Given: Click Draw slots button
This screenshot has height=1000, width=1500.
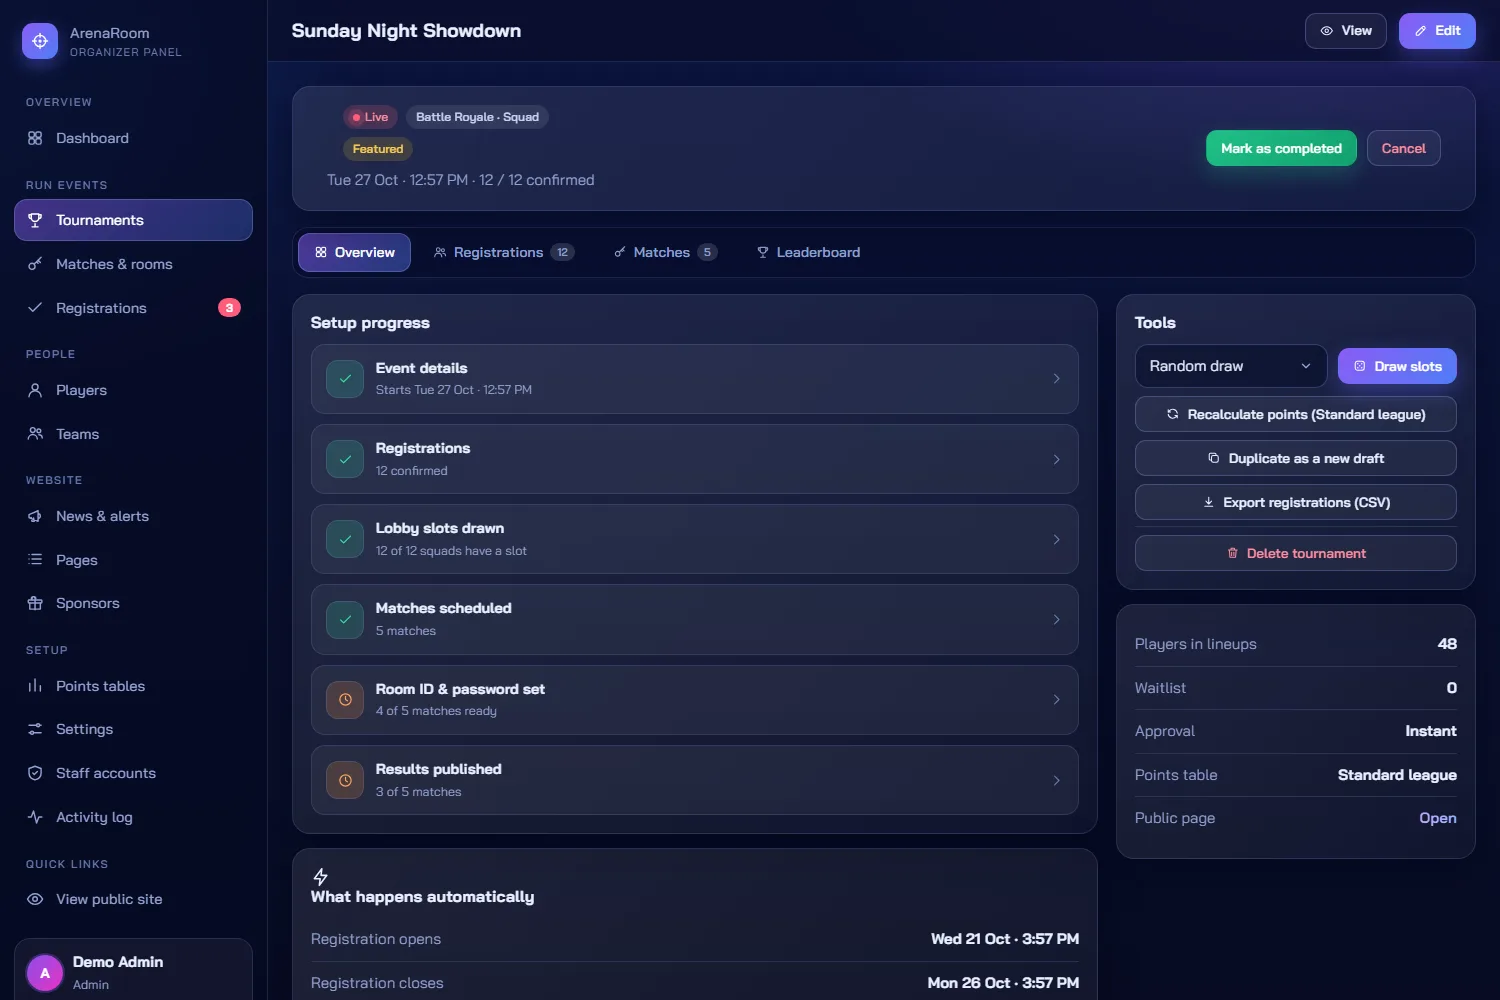Looking at the screenshot, I should [1397, 366].
